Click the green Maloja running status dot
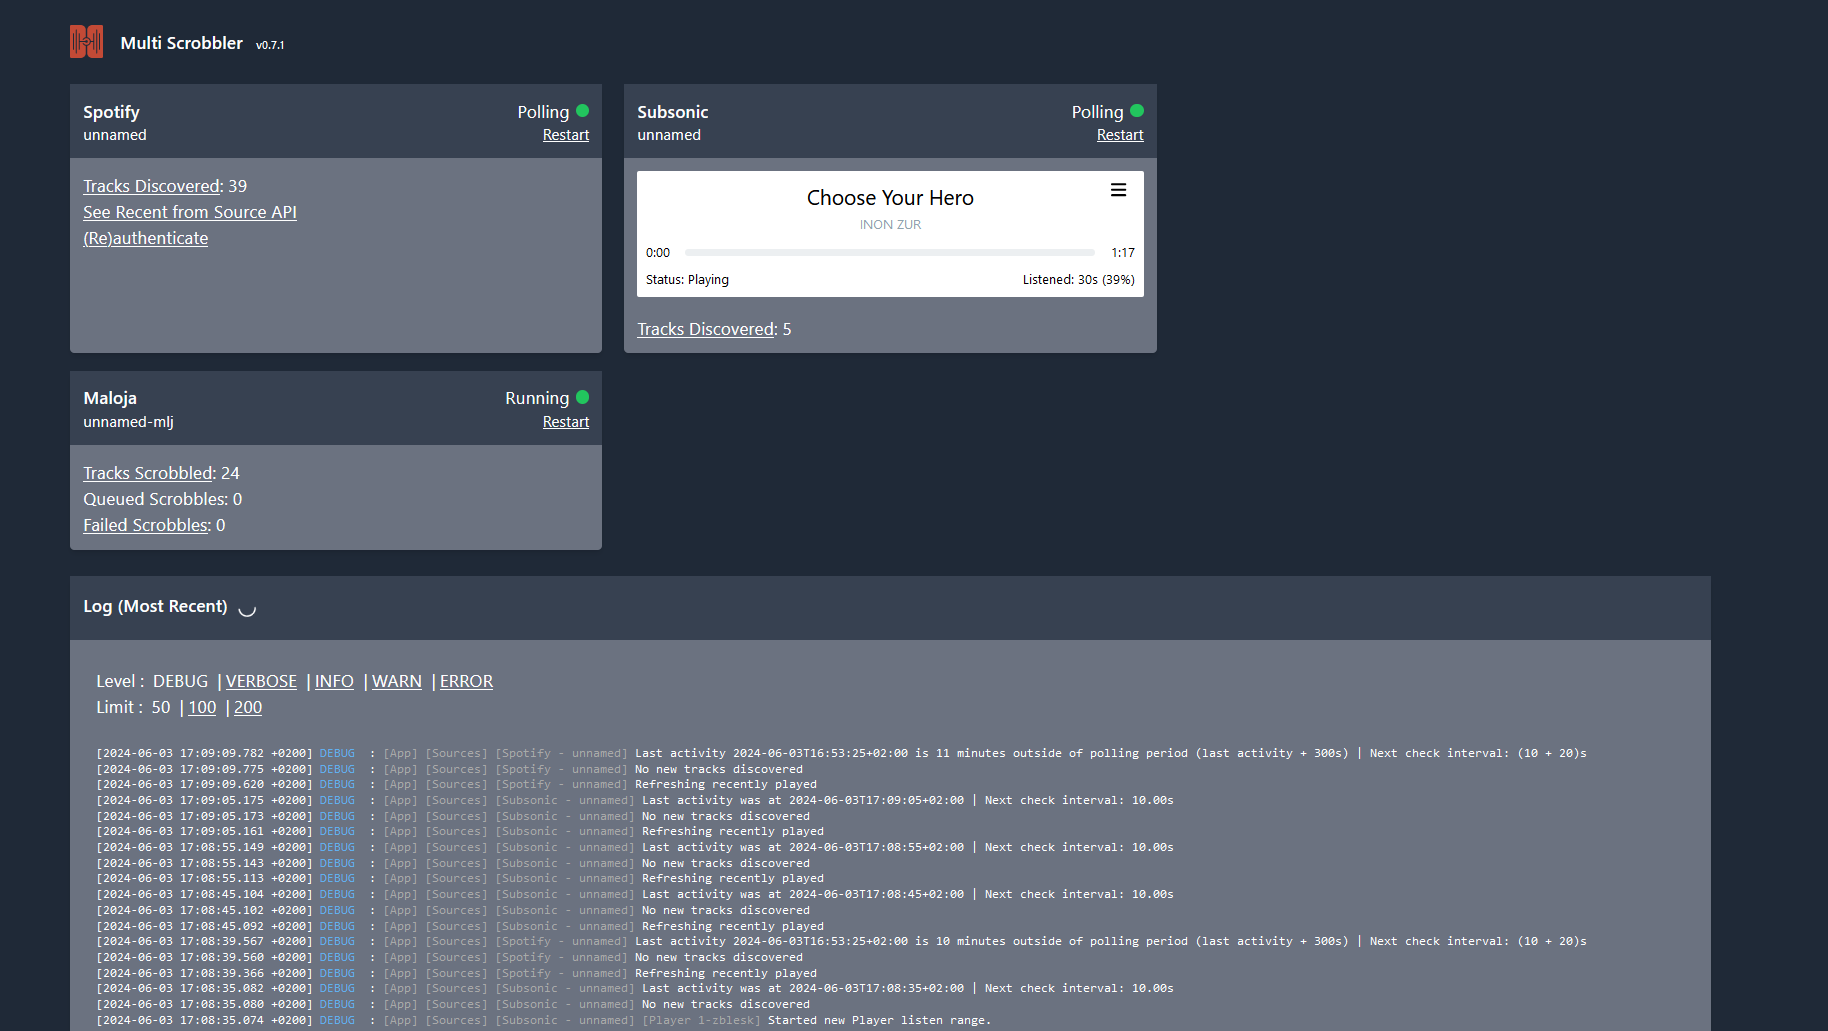 tap(582, 397)
